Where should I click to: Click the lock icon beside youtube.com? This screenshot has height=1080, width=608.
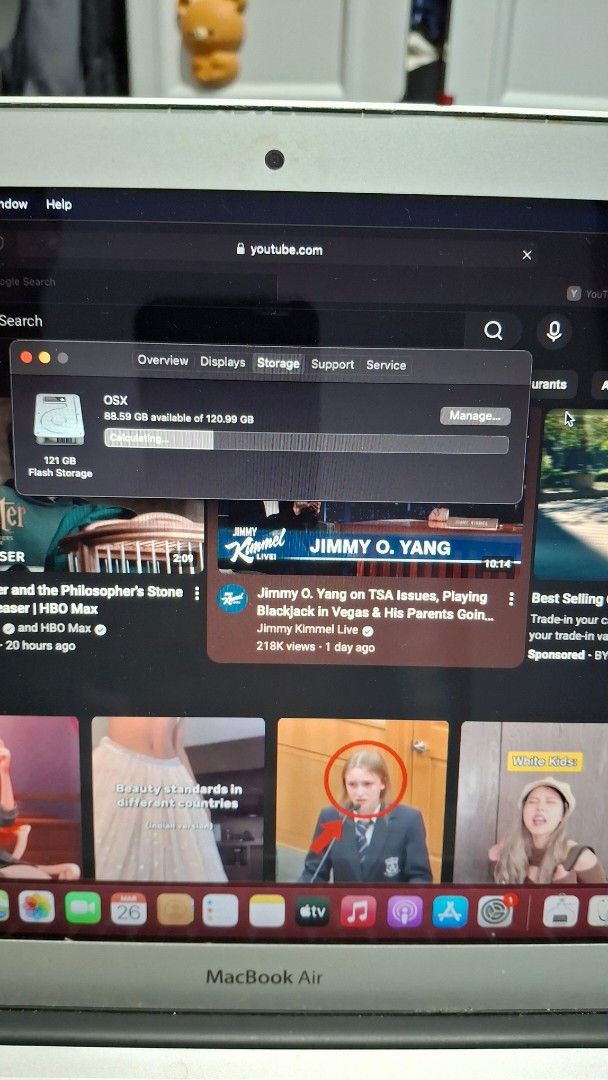(240, 249)
